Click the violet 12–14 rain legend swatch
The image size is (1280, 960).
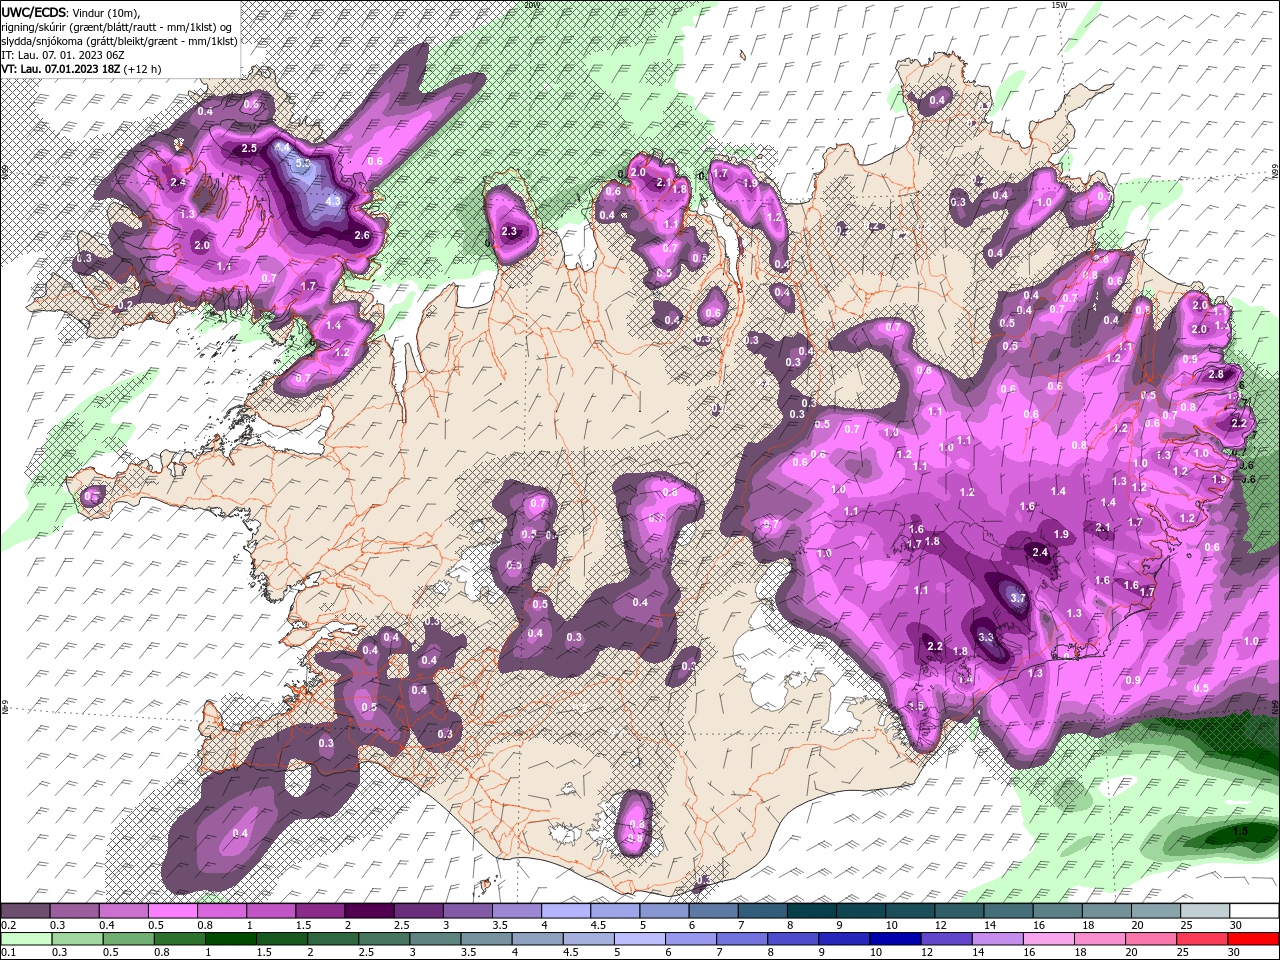tap(947, 939)
